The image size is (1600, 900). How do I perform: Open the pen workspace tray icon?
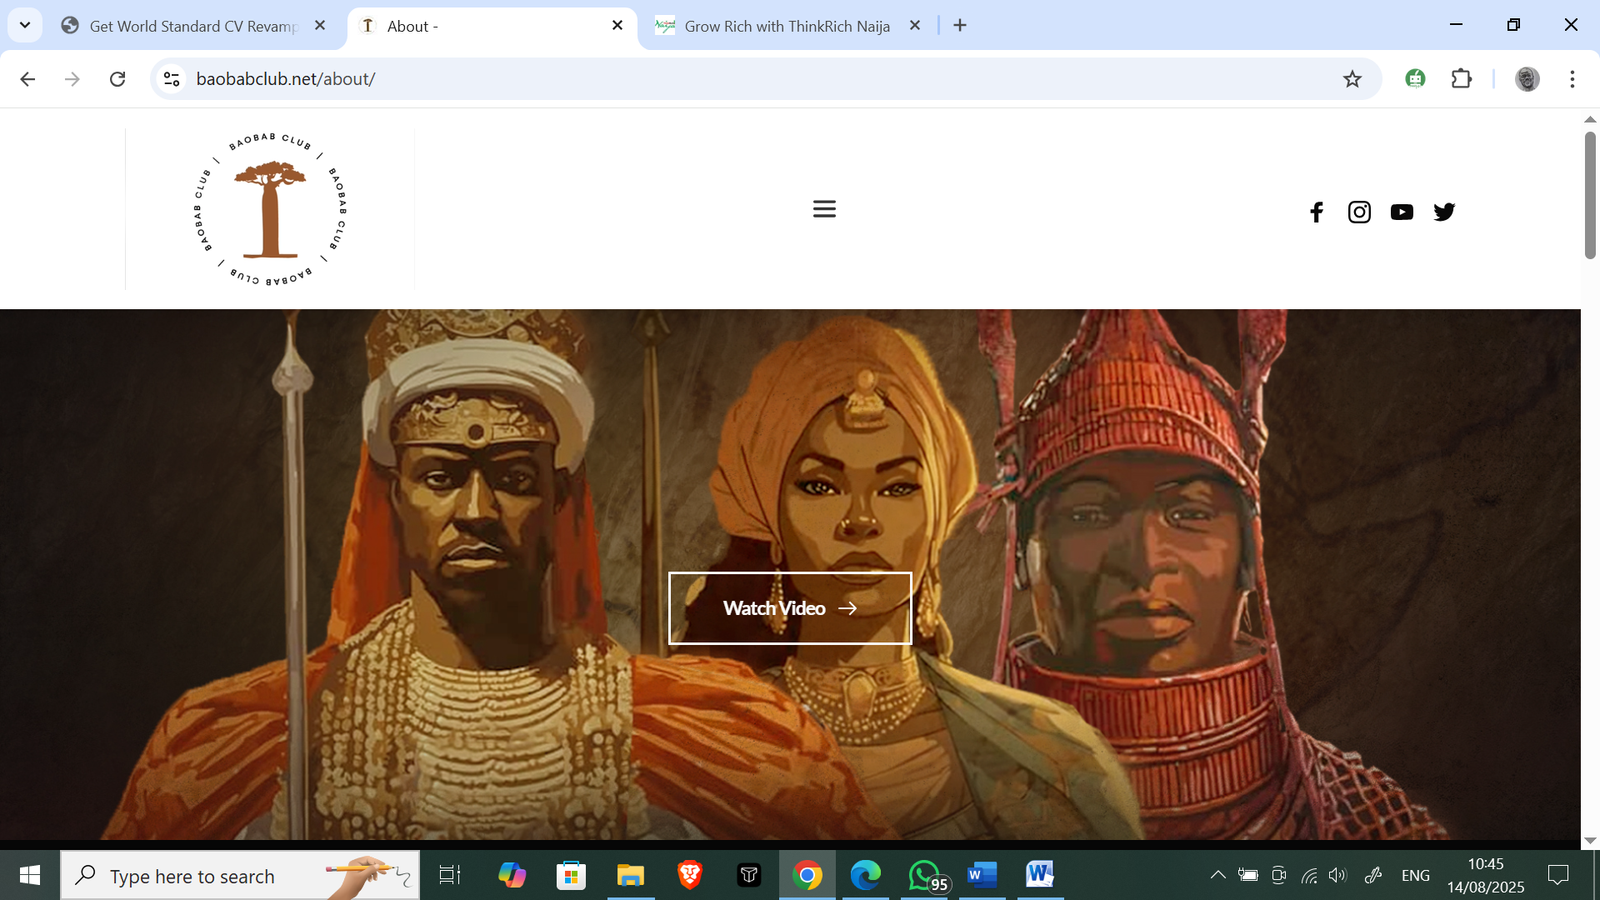pyautogui.click(x=1373, y=875)
